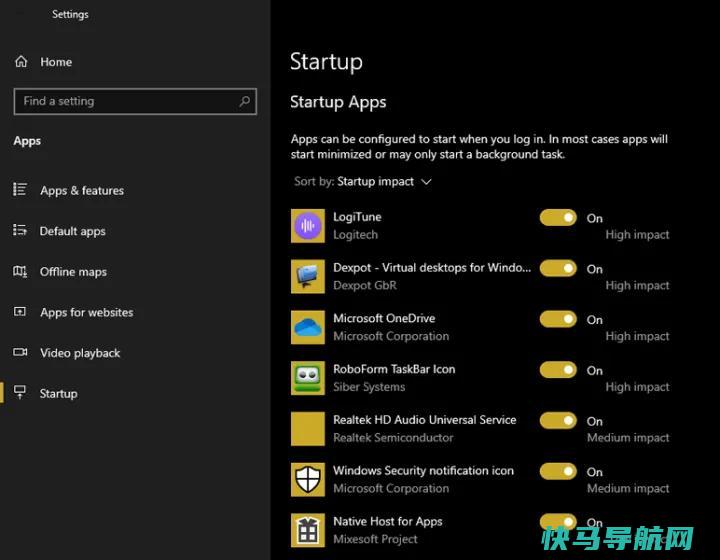Click the Realtek Semiconductor publisher text
Image resolution: width=720 pixels, height=560 pixels.
[393, 437]
